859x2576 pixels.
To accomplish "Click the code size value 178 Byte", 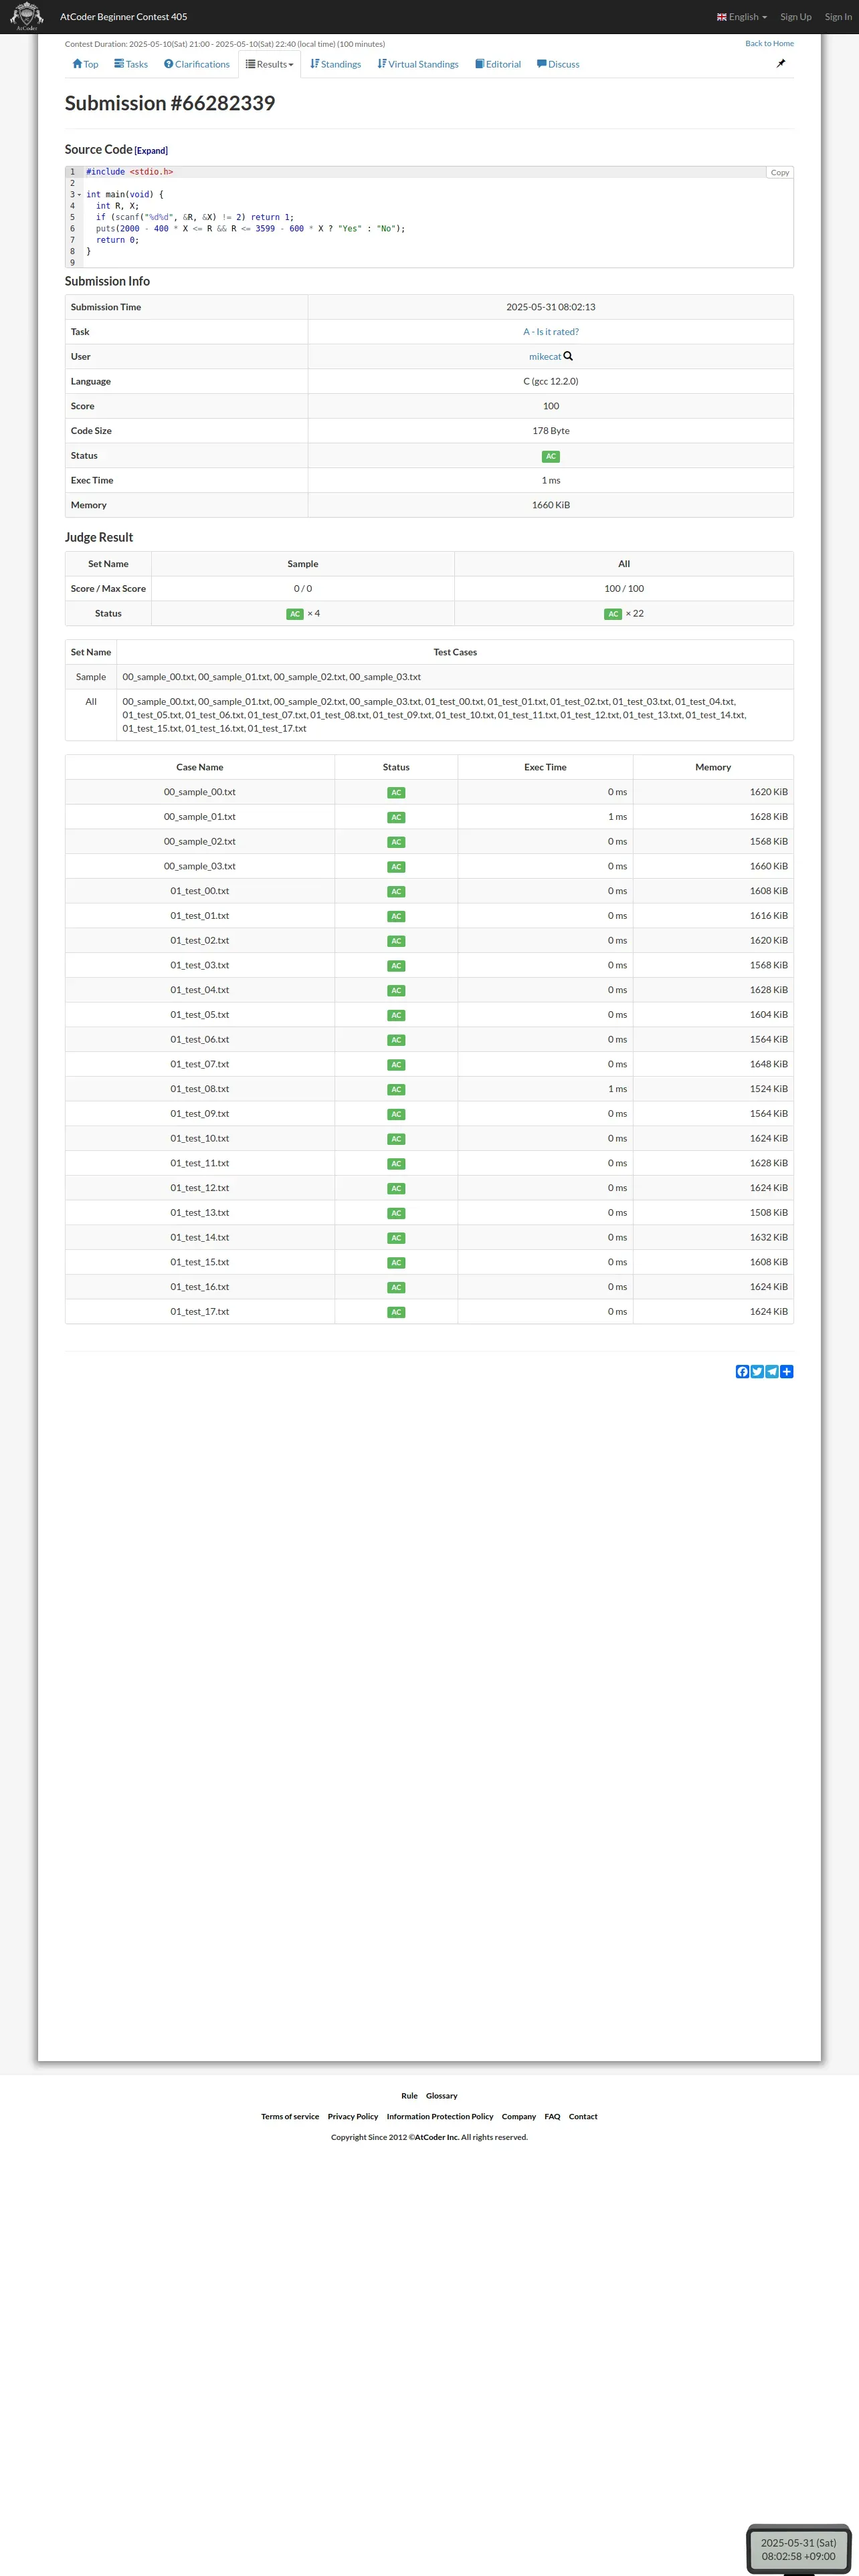I will point(551,431).
